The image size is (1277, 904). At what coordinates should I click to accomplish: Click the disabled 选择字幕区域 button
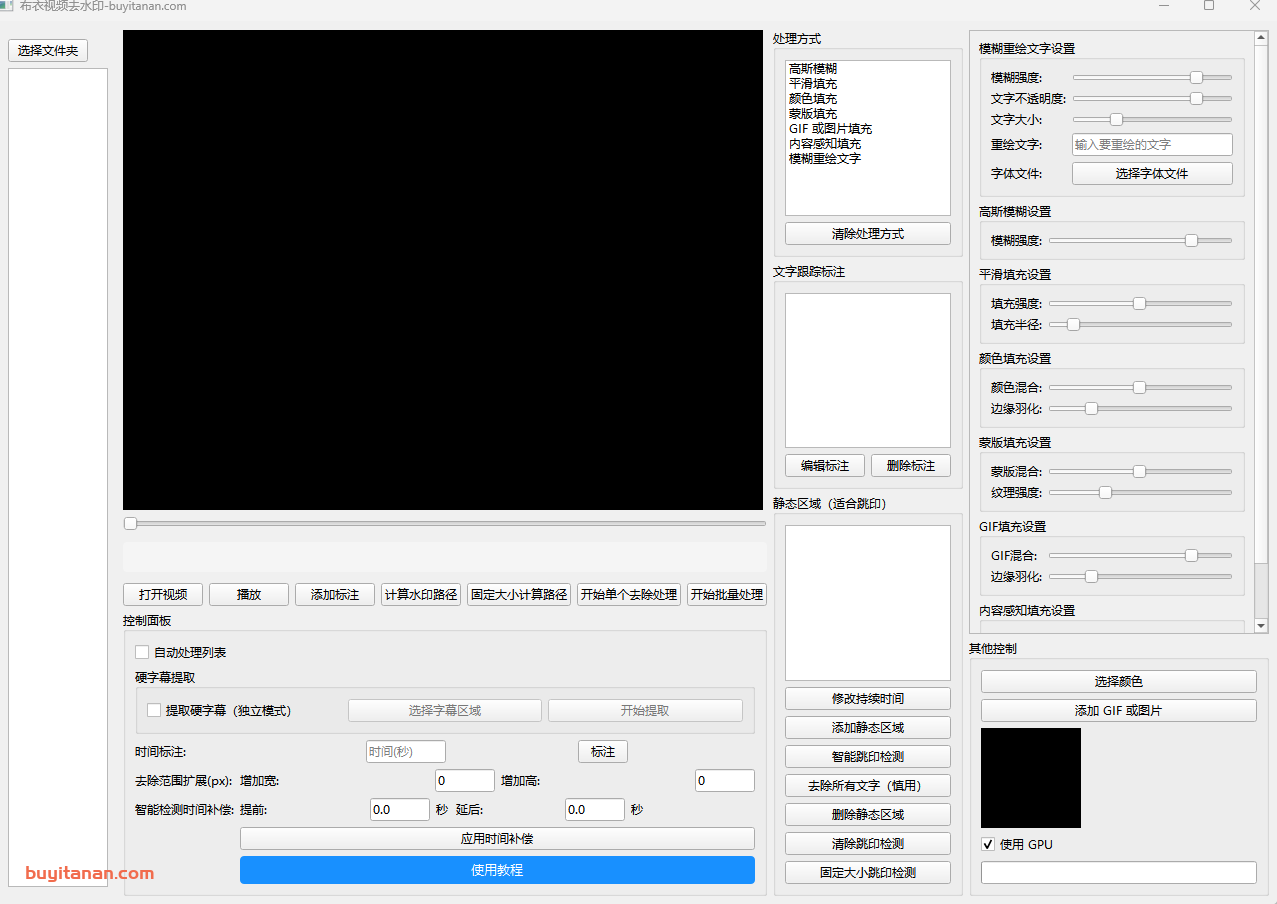tap(445, 710)
